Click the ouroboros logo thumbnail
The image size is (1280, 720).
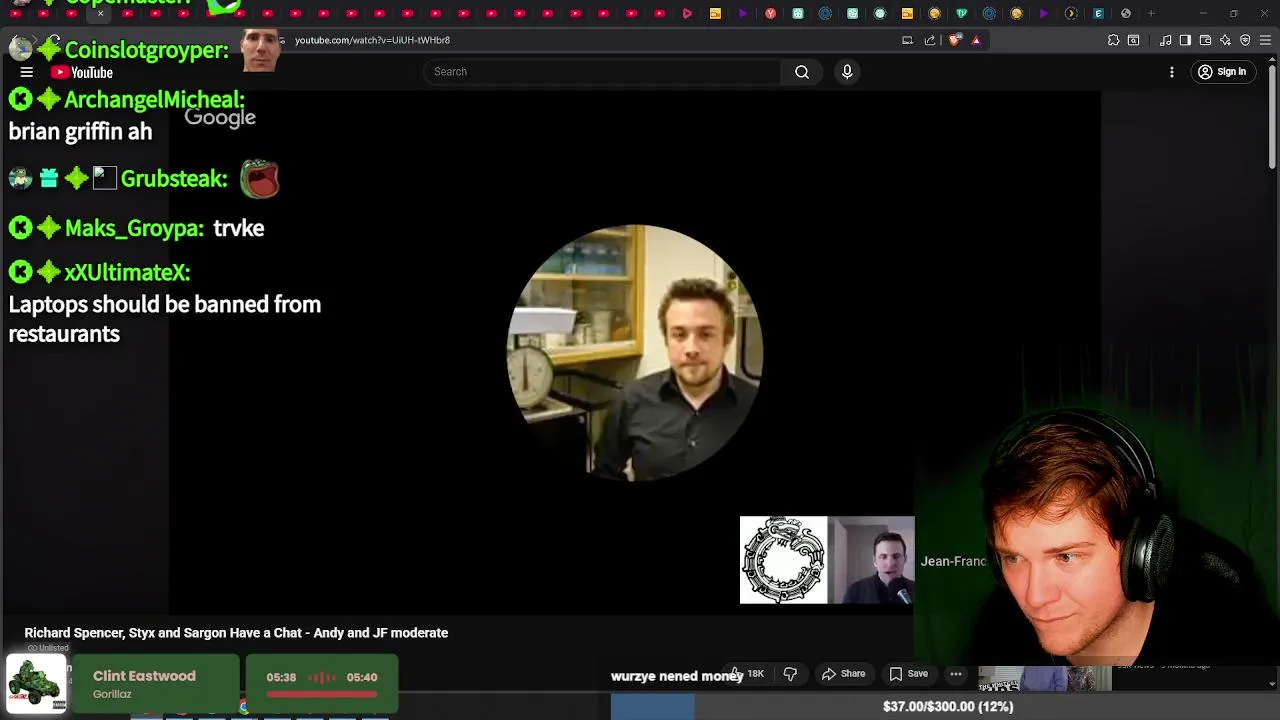783,560
